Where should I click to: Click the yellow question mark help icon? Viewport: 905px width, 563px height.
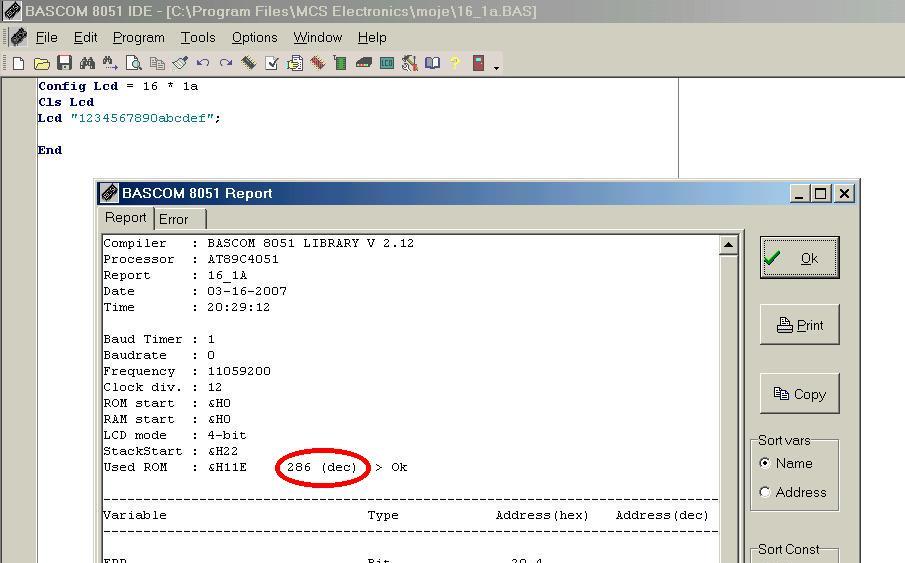[455, 63]
